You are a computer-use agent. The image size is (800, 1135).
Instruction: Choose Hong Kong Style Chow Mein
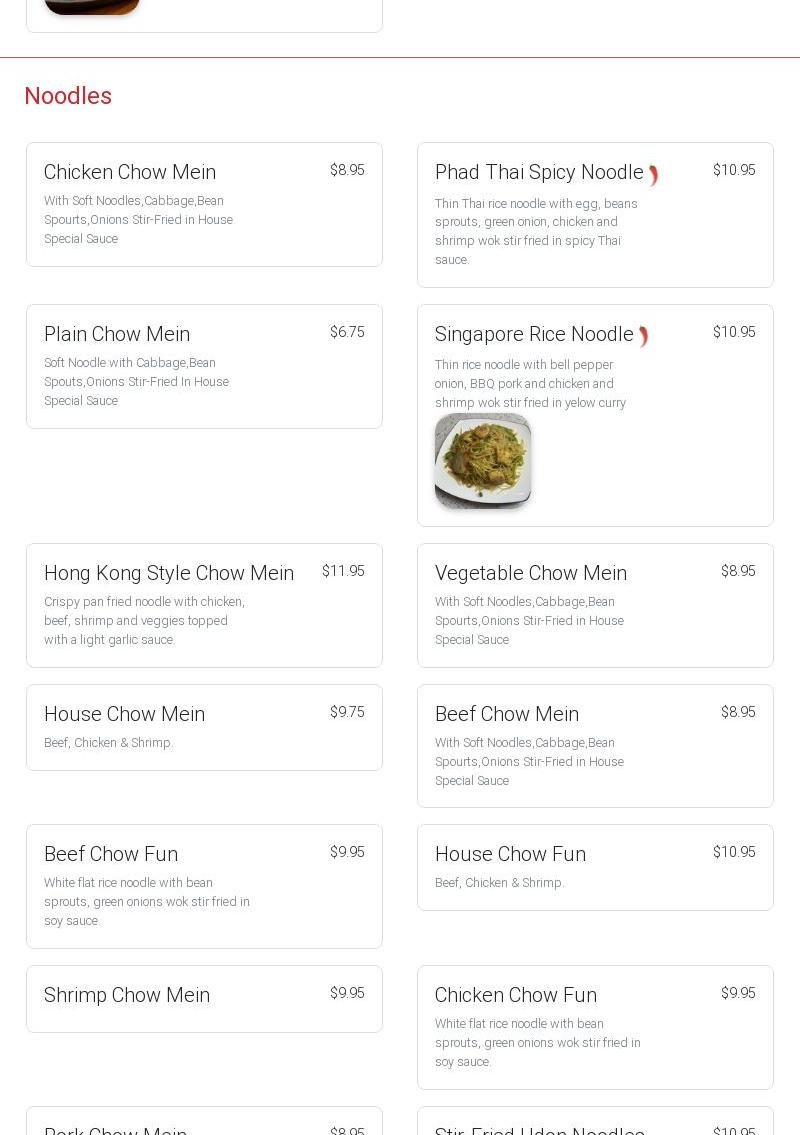coord(204,605)
